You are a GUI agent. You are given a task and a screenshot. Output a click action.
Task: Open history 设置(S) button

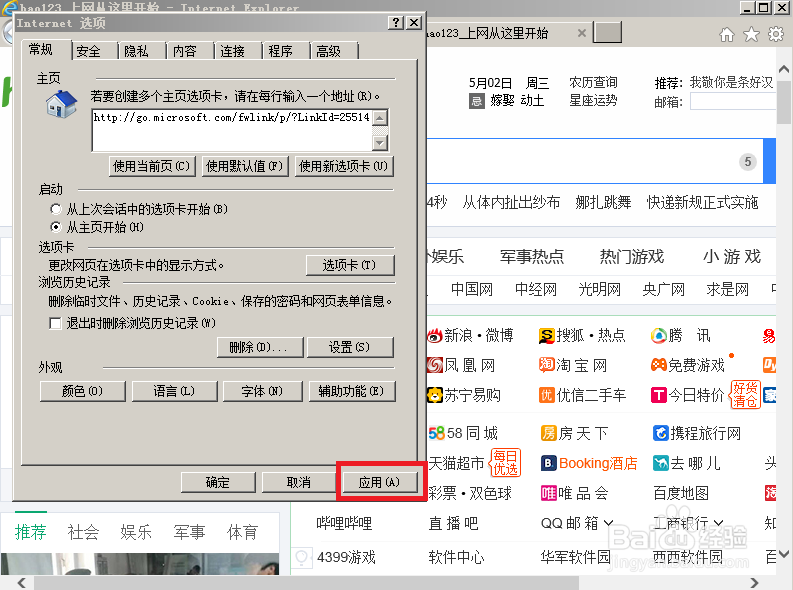click(x=350, y=347)
